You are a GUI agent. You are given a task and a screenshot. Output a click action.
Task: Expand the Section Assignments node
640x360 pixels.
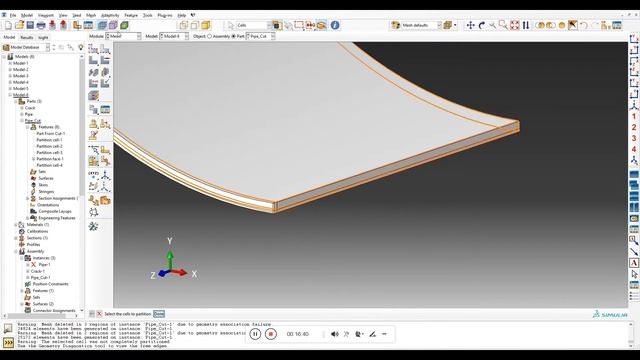28,198
